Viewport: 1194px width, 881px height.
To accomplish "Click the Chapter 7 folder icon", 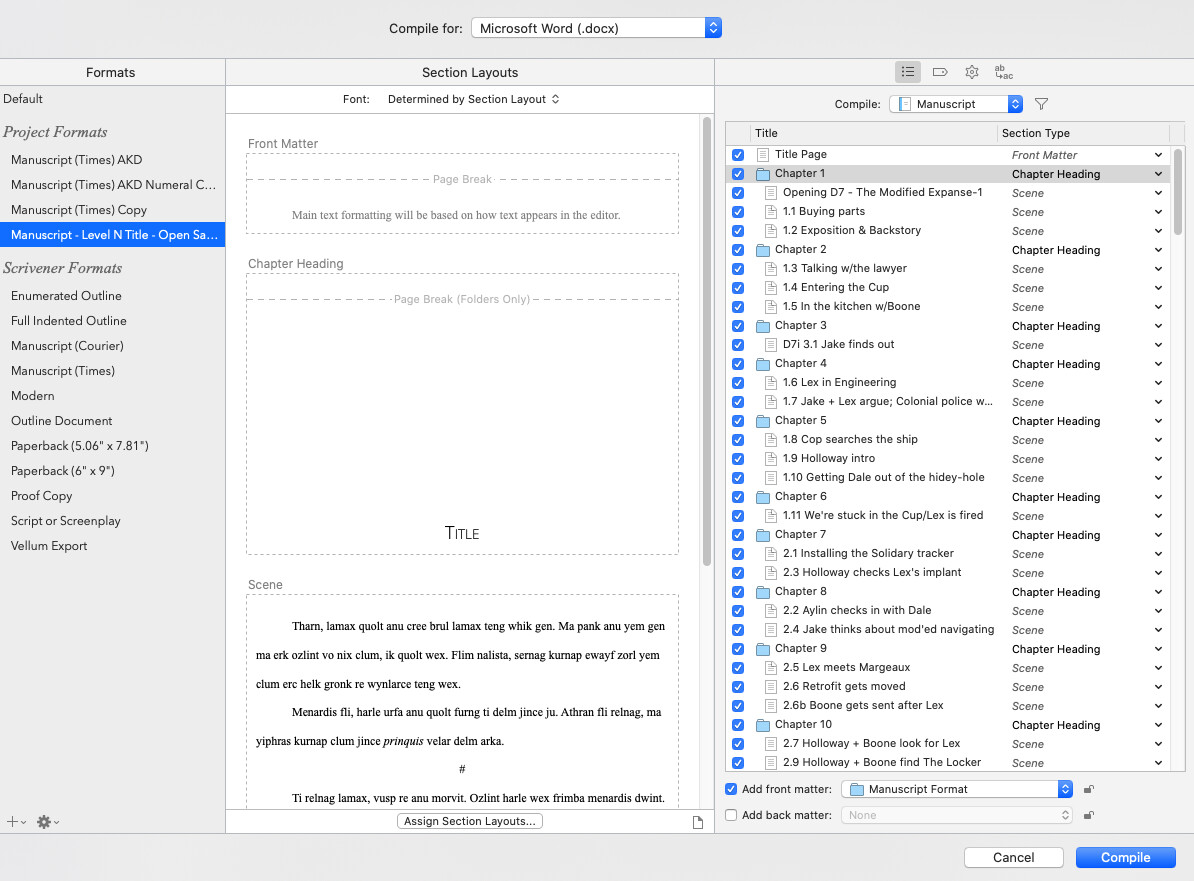I will (762, 535).
